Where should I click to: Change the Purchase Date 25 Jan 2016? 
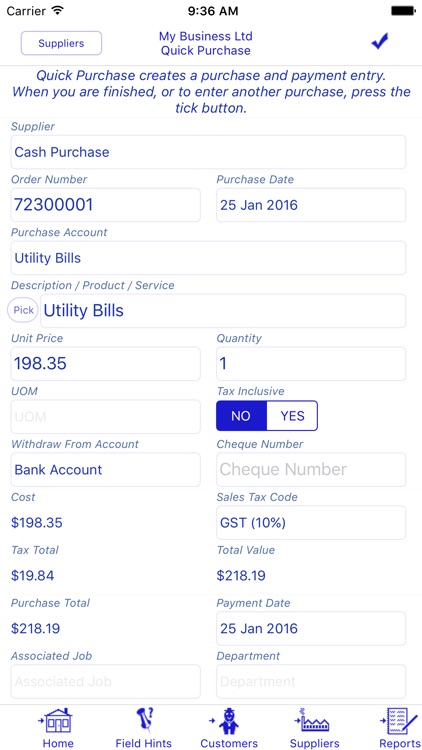[311, 205]
